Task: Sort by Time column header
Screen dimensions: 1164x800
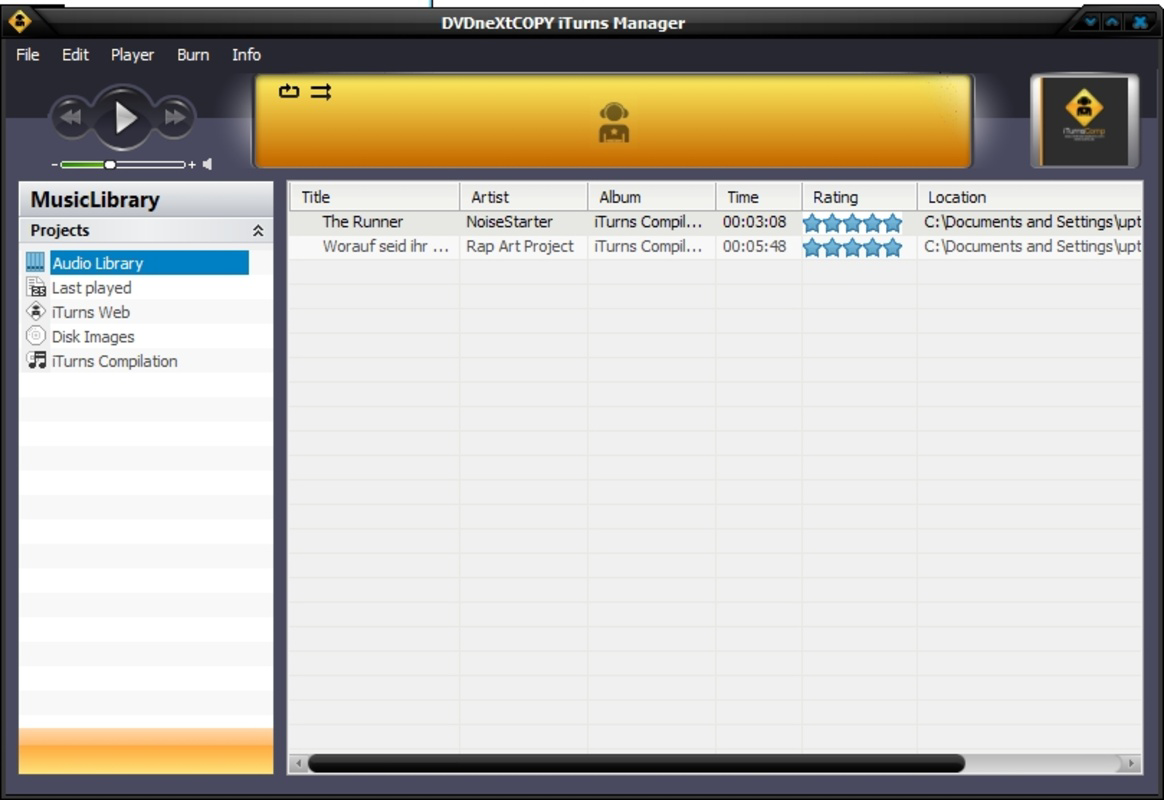Action: click(x=759, y=197)
